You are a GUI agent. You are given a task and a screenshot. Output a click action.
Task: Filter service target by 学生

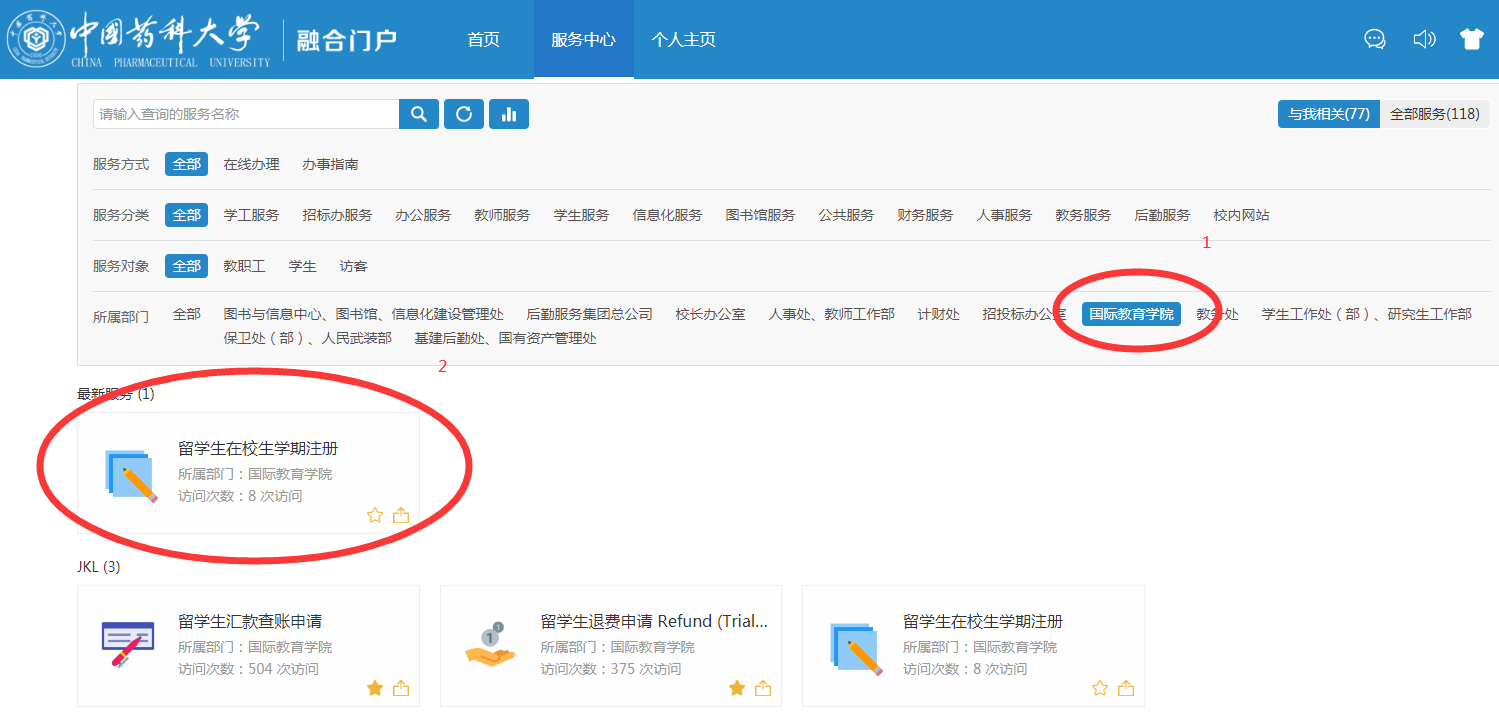(x=302, y=266)
